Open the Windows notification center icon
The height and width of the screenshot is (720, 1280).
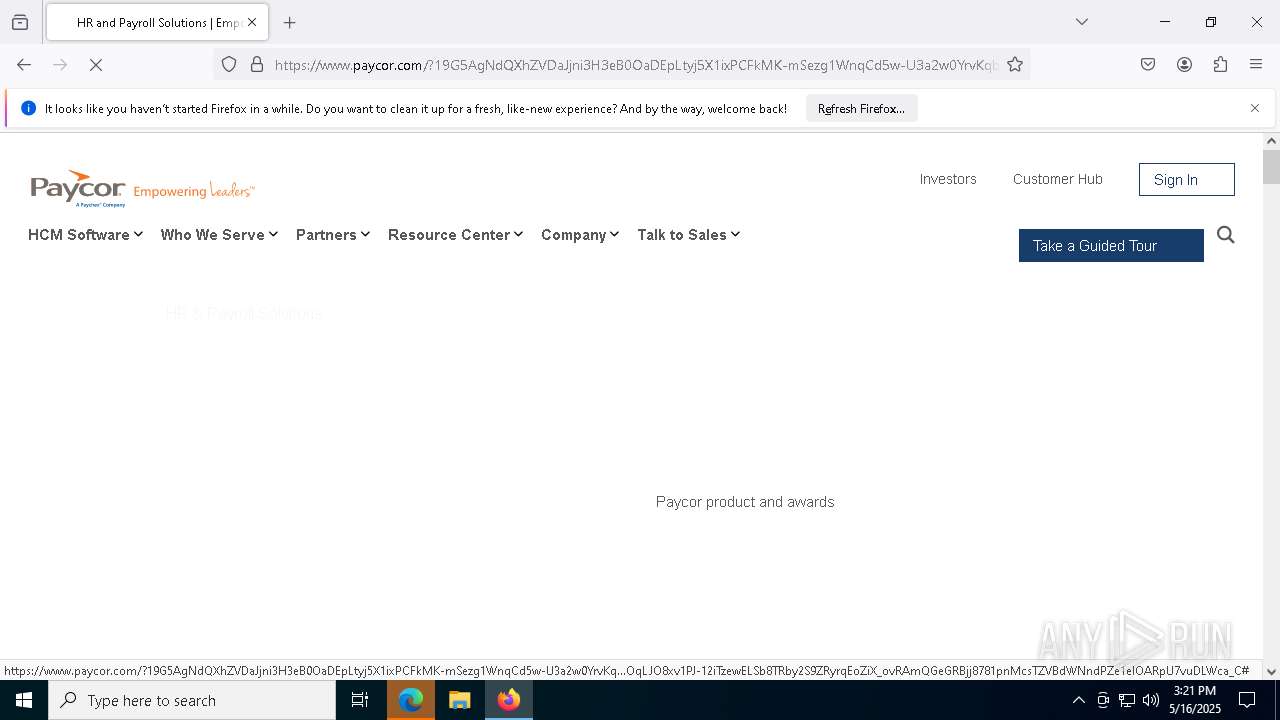1247,700
